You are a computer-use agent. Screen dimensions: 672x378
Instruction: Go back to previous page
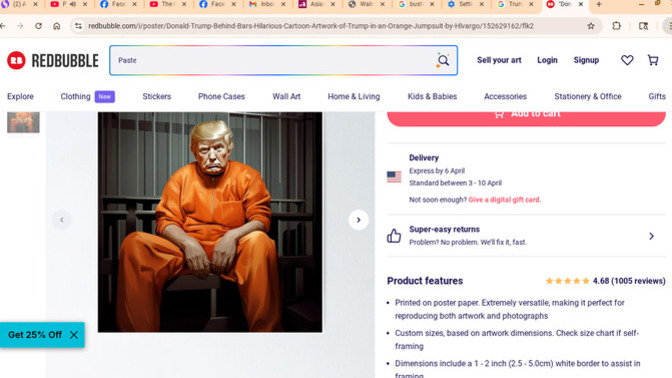click(x=3, y=26)
